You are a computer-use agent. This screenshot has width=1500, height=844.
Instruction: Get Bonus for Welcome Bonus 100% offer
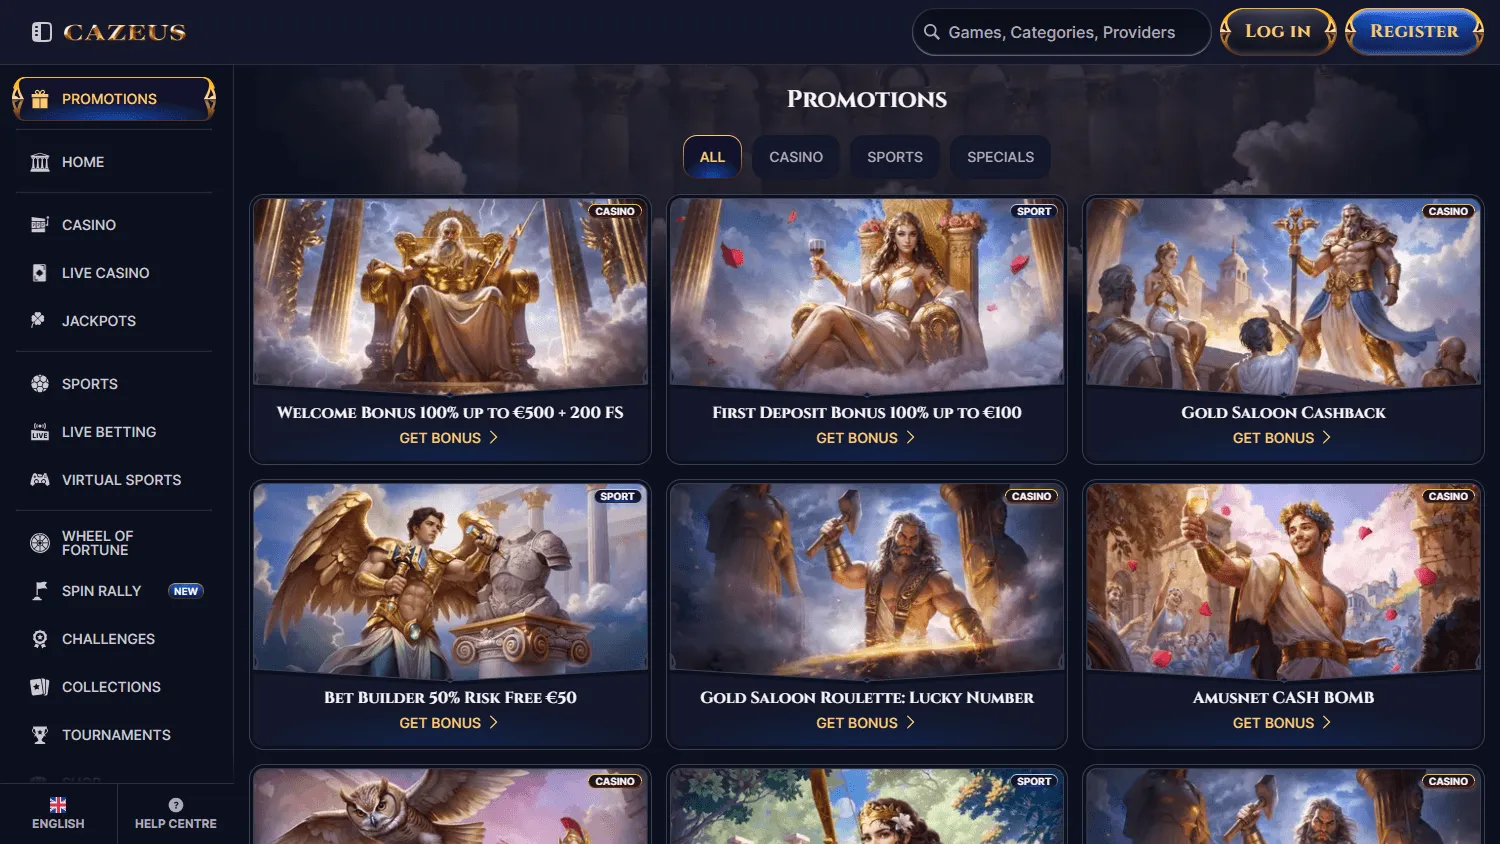coord(449,438)
